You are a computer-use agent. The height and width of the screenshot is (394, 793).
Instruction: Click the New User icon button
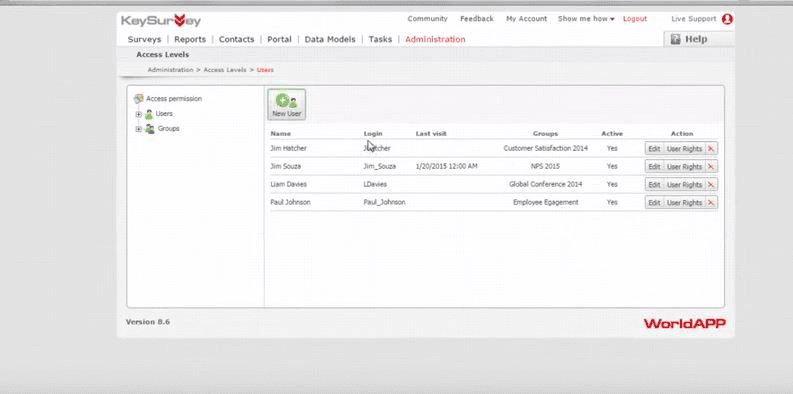tap(286, 105)
